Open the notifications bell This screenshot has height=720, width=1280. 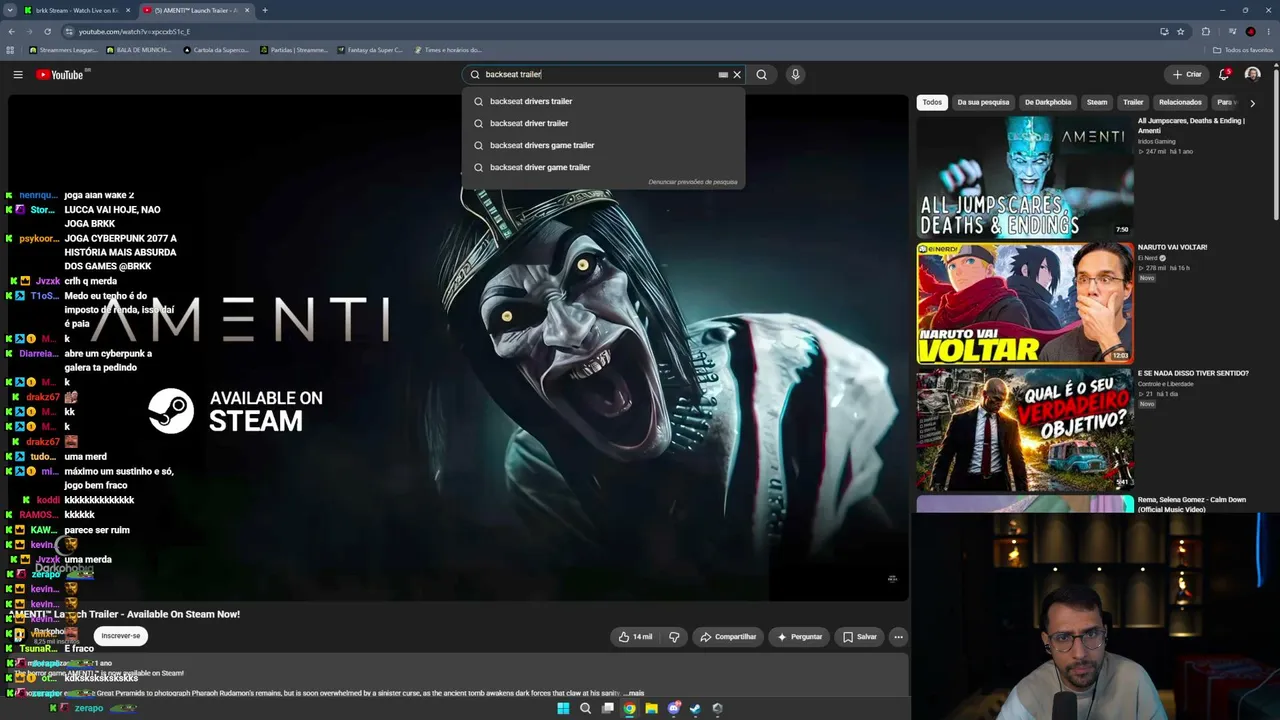click(1224, 74)
